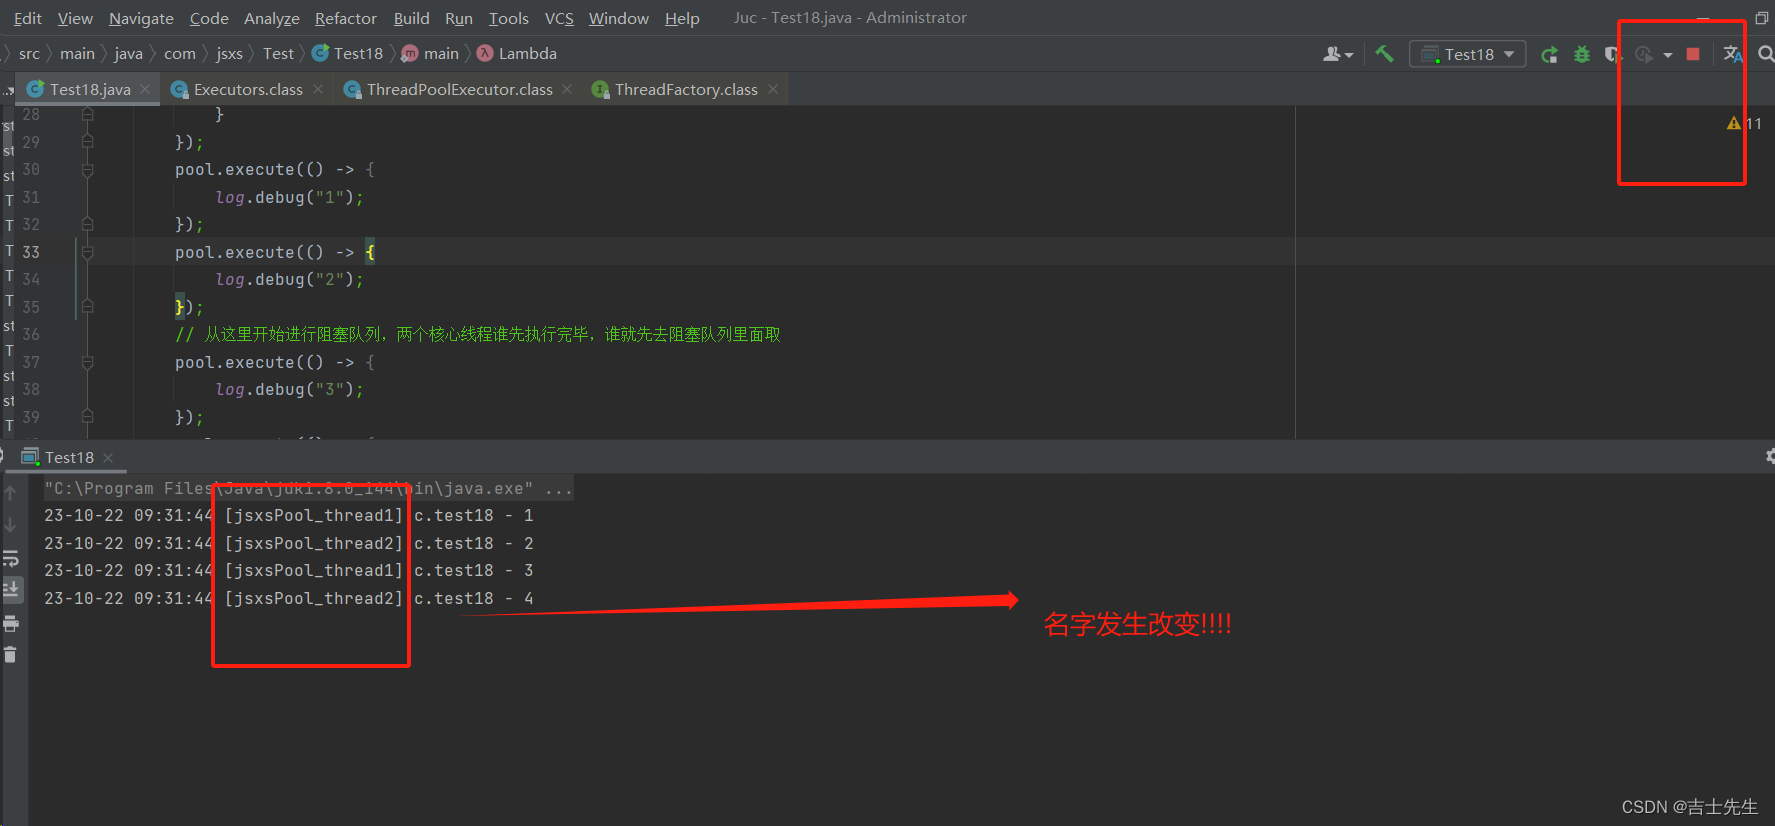Open the Navigate menu
Screen dimensions: 1775x826
141,18
